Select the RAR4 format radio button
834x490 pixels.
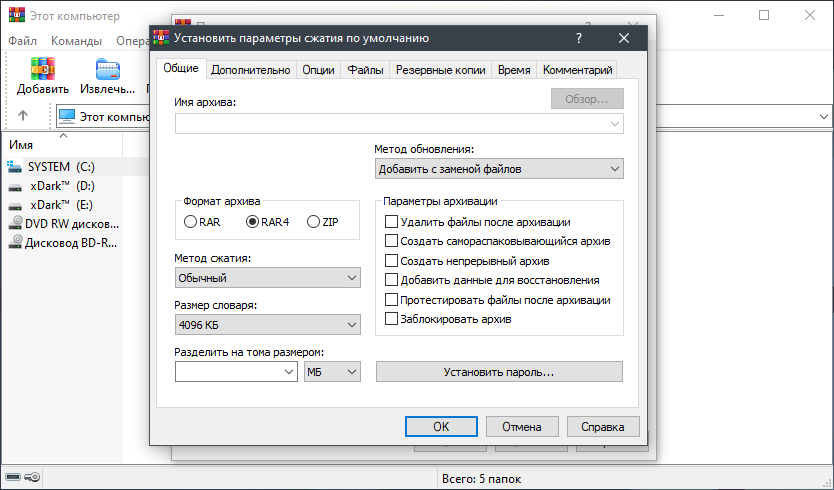pos(252,222)
